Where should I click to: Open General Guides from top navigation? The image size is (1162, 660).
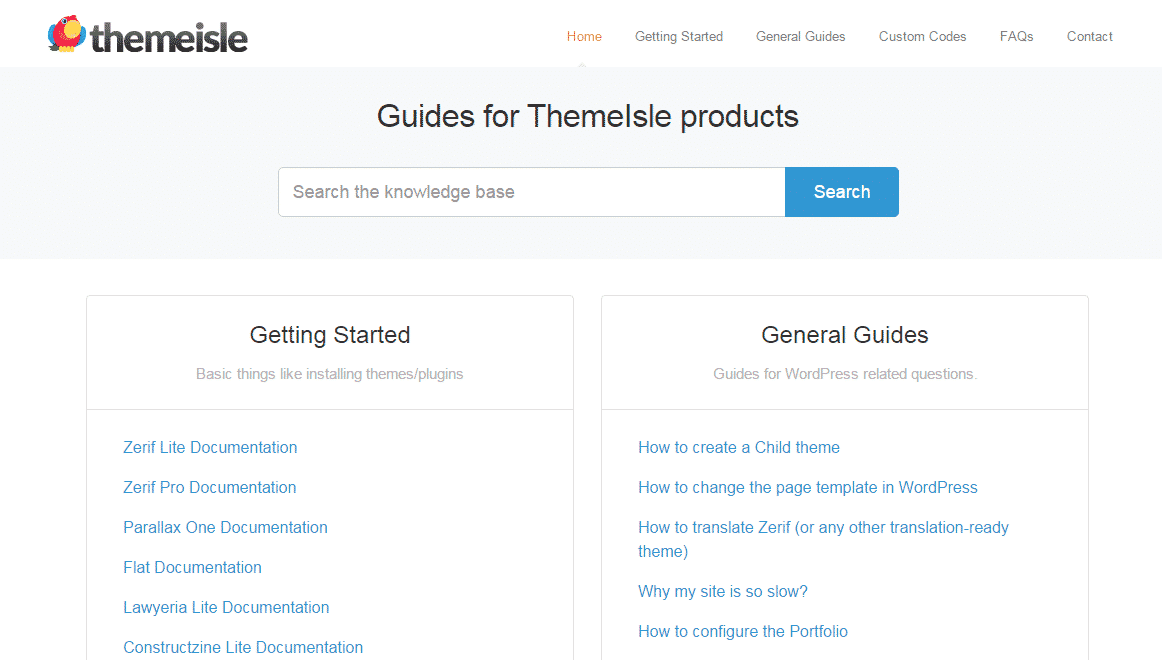pos(800,36)
